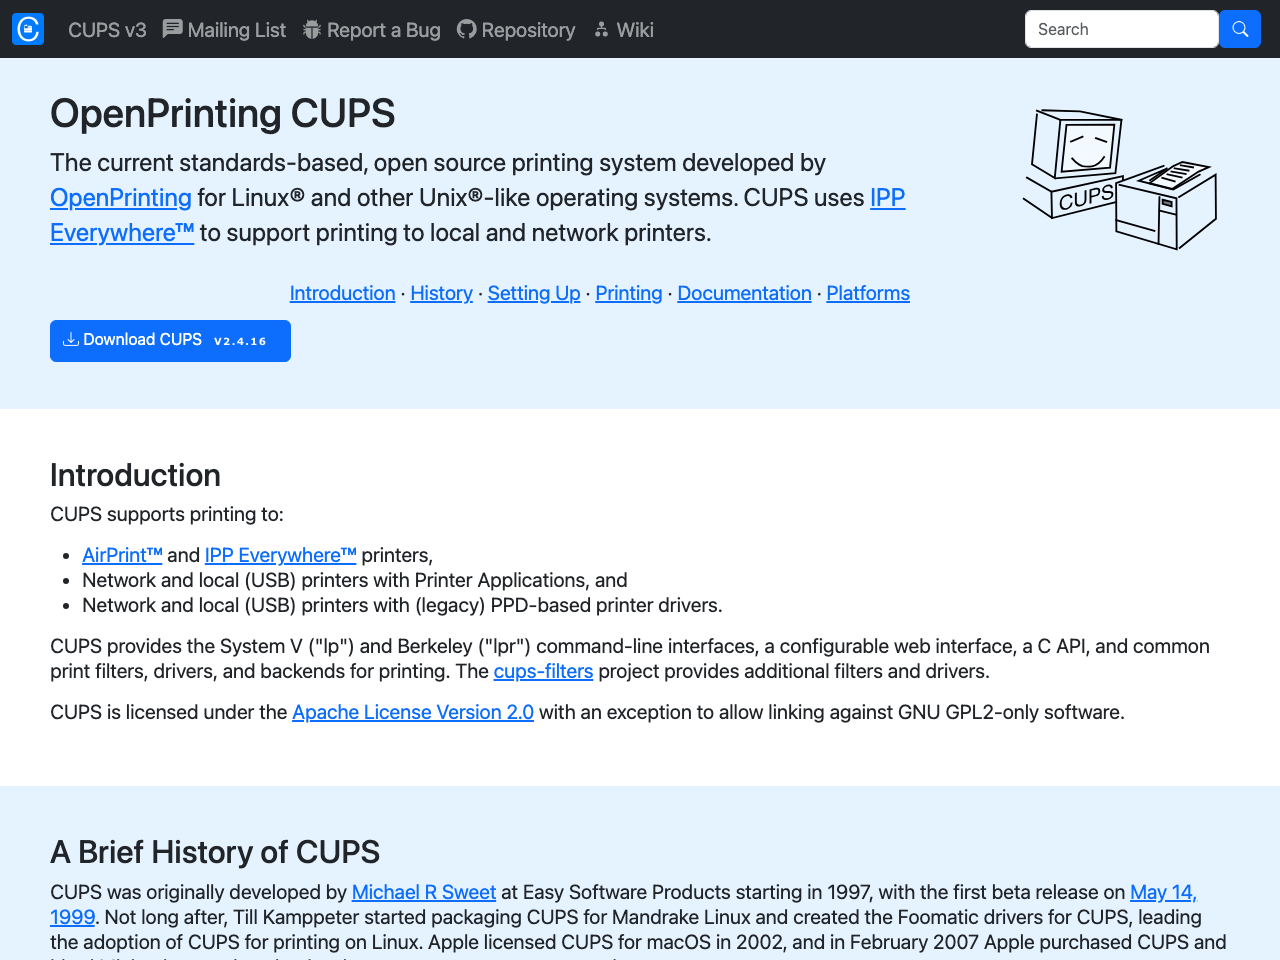Image resolution: width=1280 pixels, height=960 pixels.
Task: Click the AirPrint link in the bullet list
Action: 122,555
